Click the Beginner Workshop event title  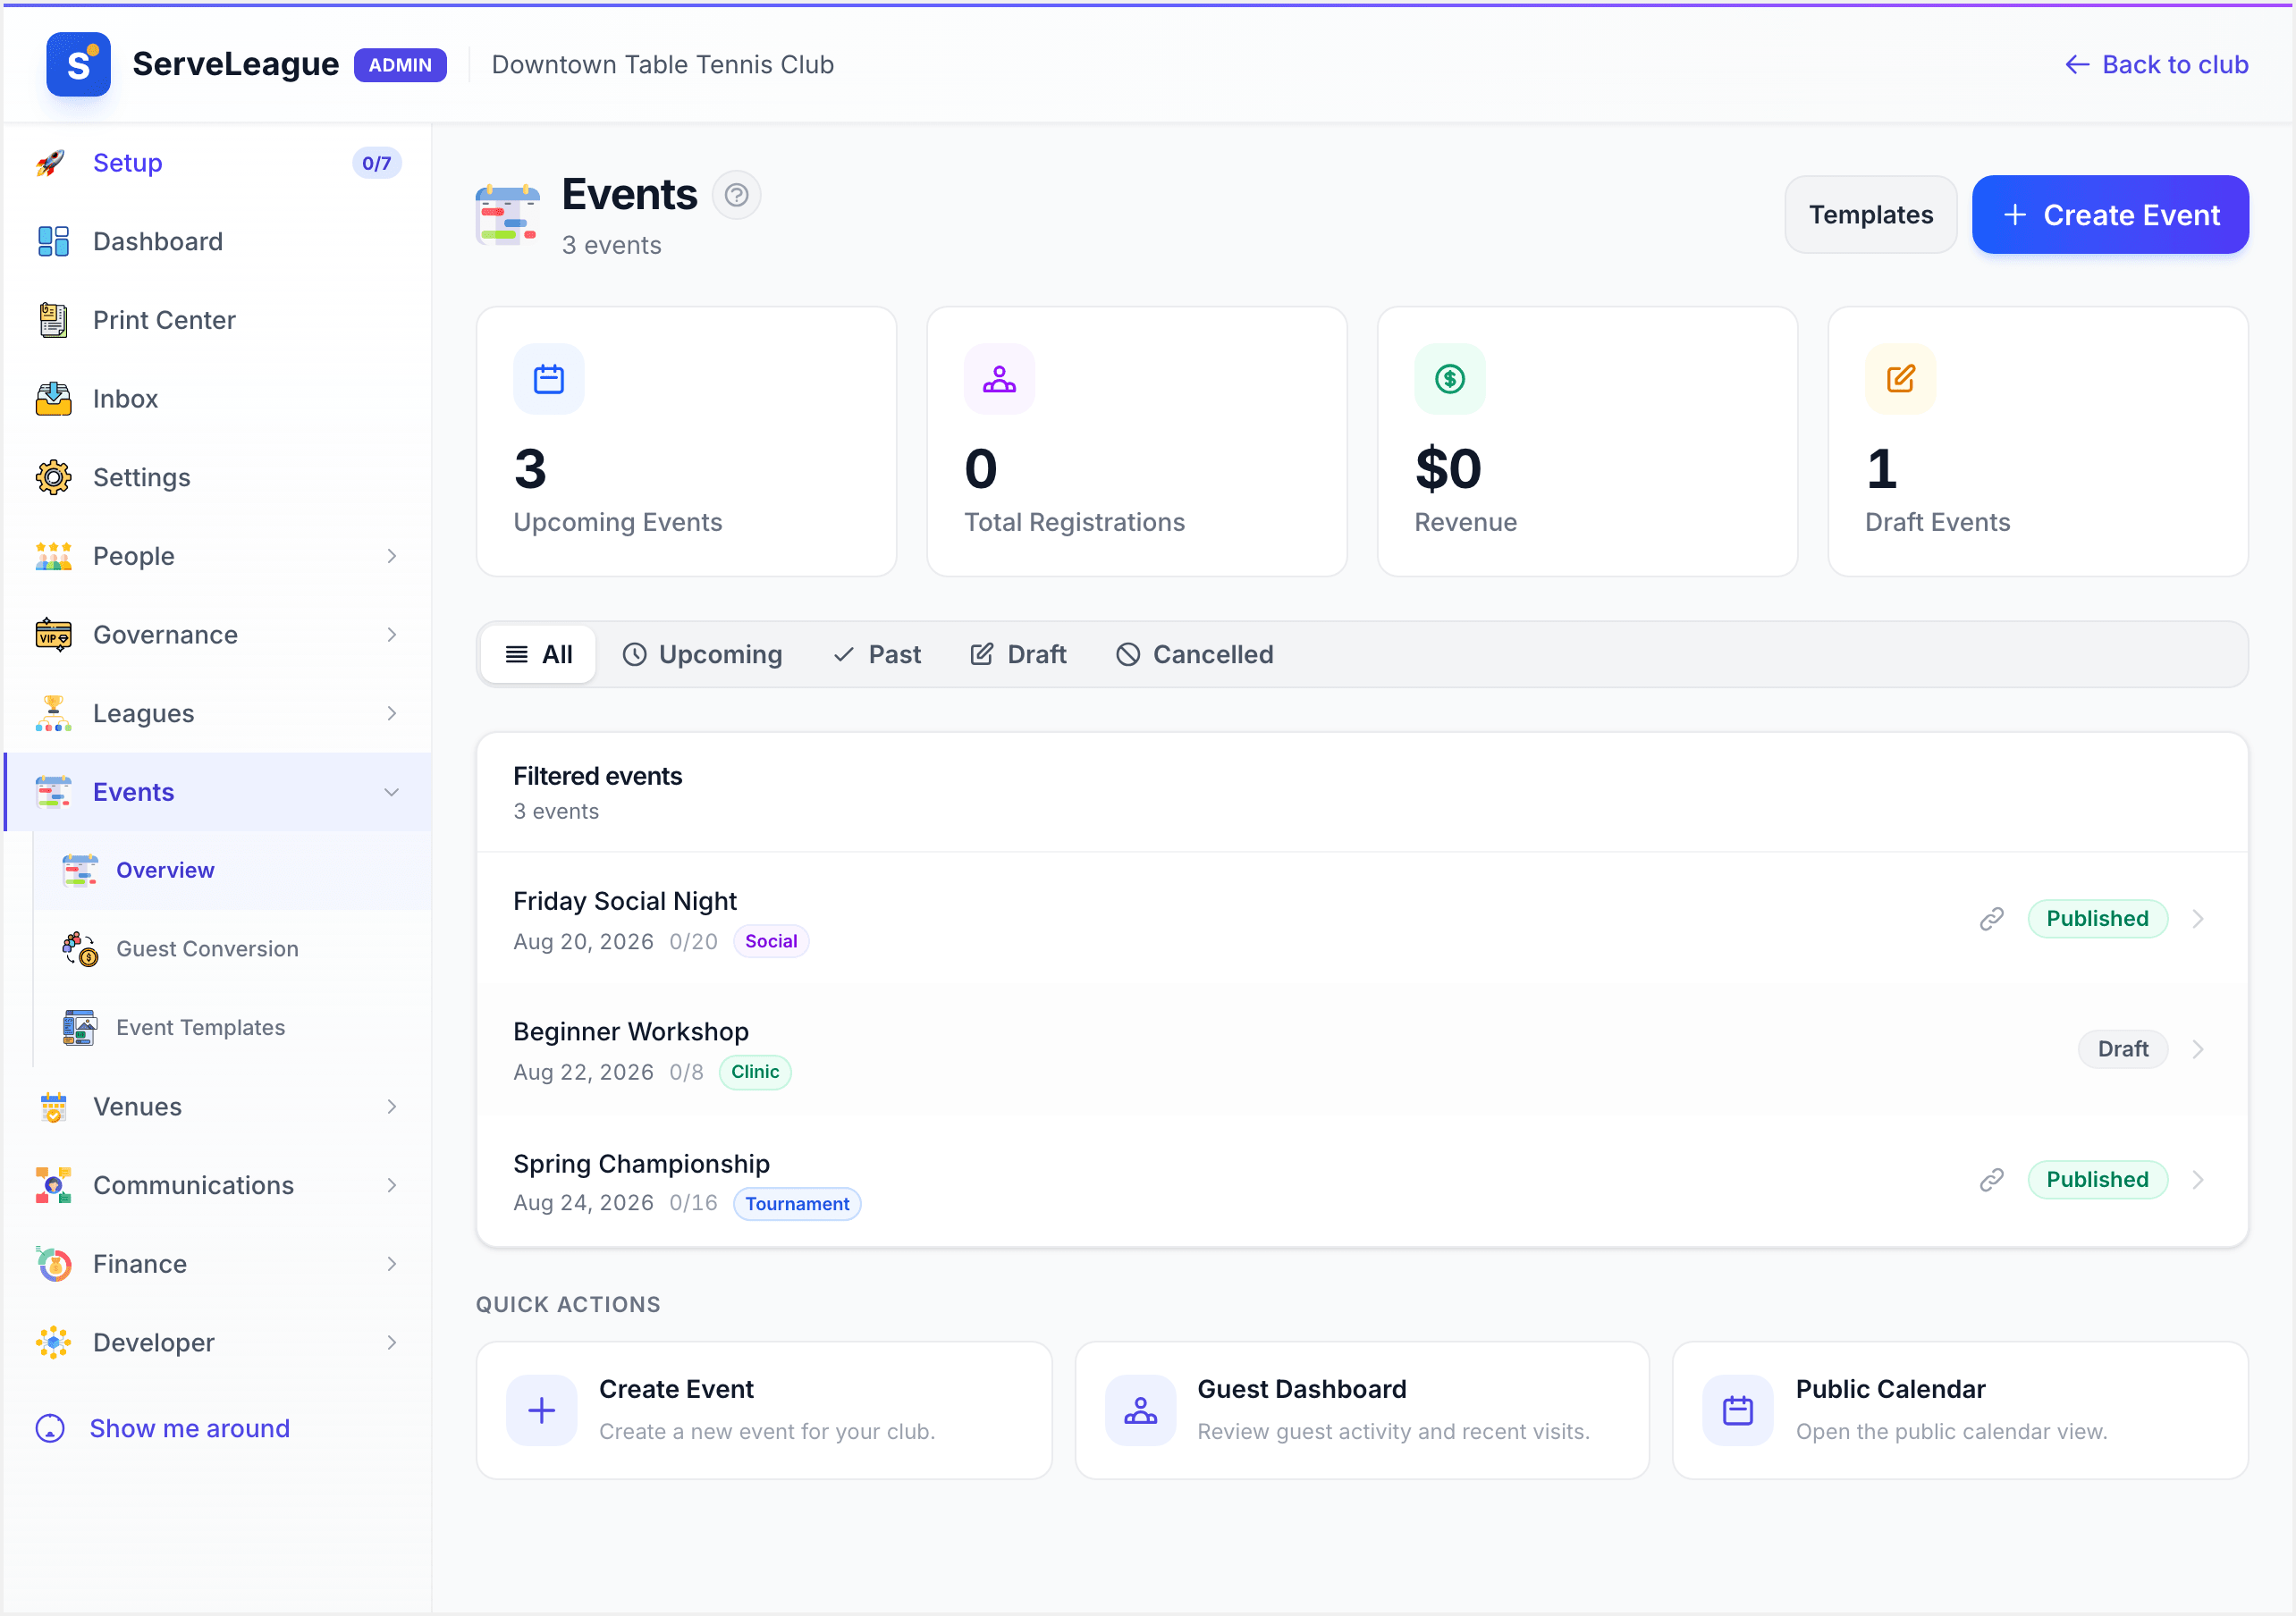click(631, 1032)
